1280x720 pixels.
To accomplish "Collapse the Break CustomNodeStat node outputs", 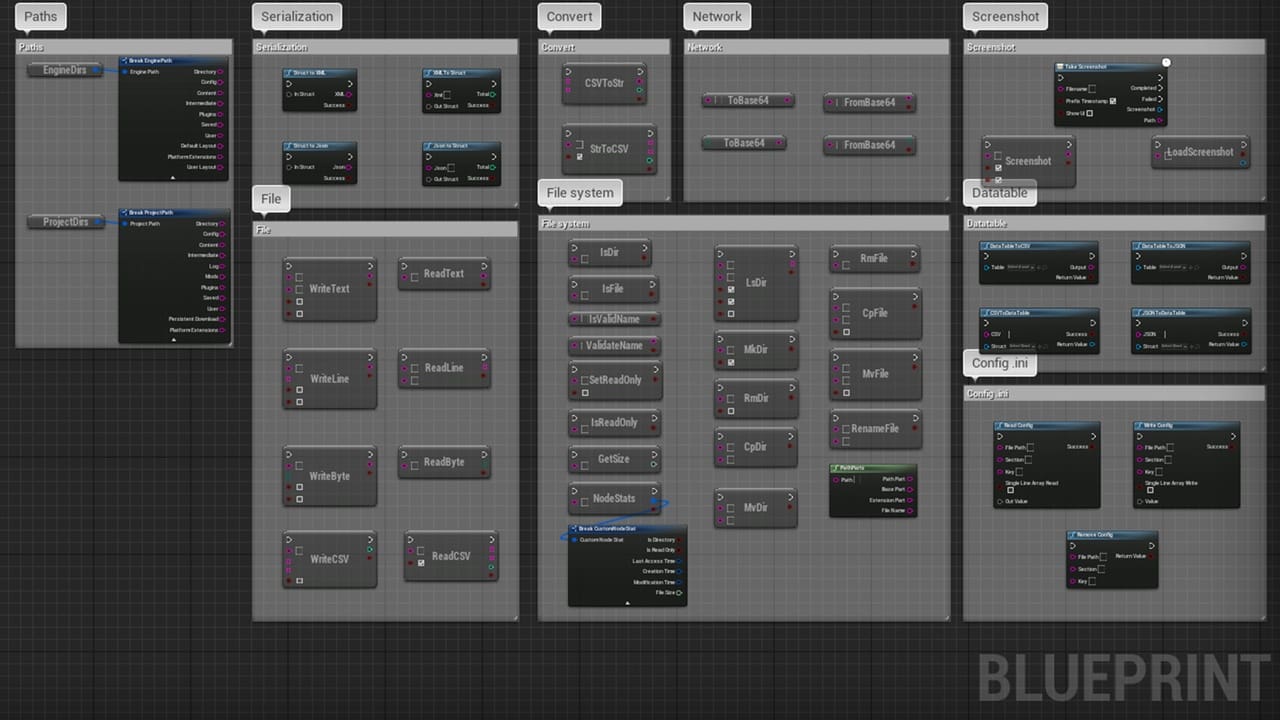I will tap(628, 601).
